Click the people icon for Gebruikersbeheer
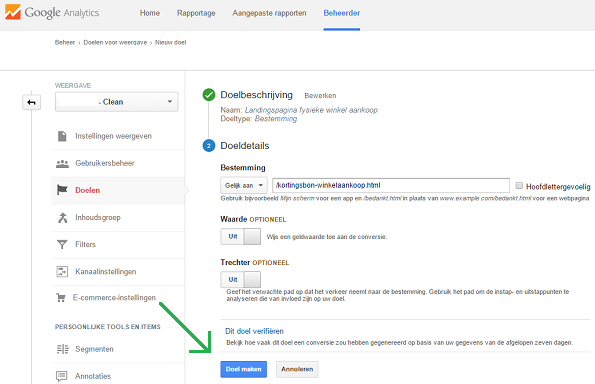Viewport: 595px width, 384px height. click(62, 164)
